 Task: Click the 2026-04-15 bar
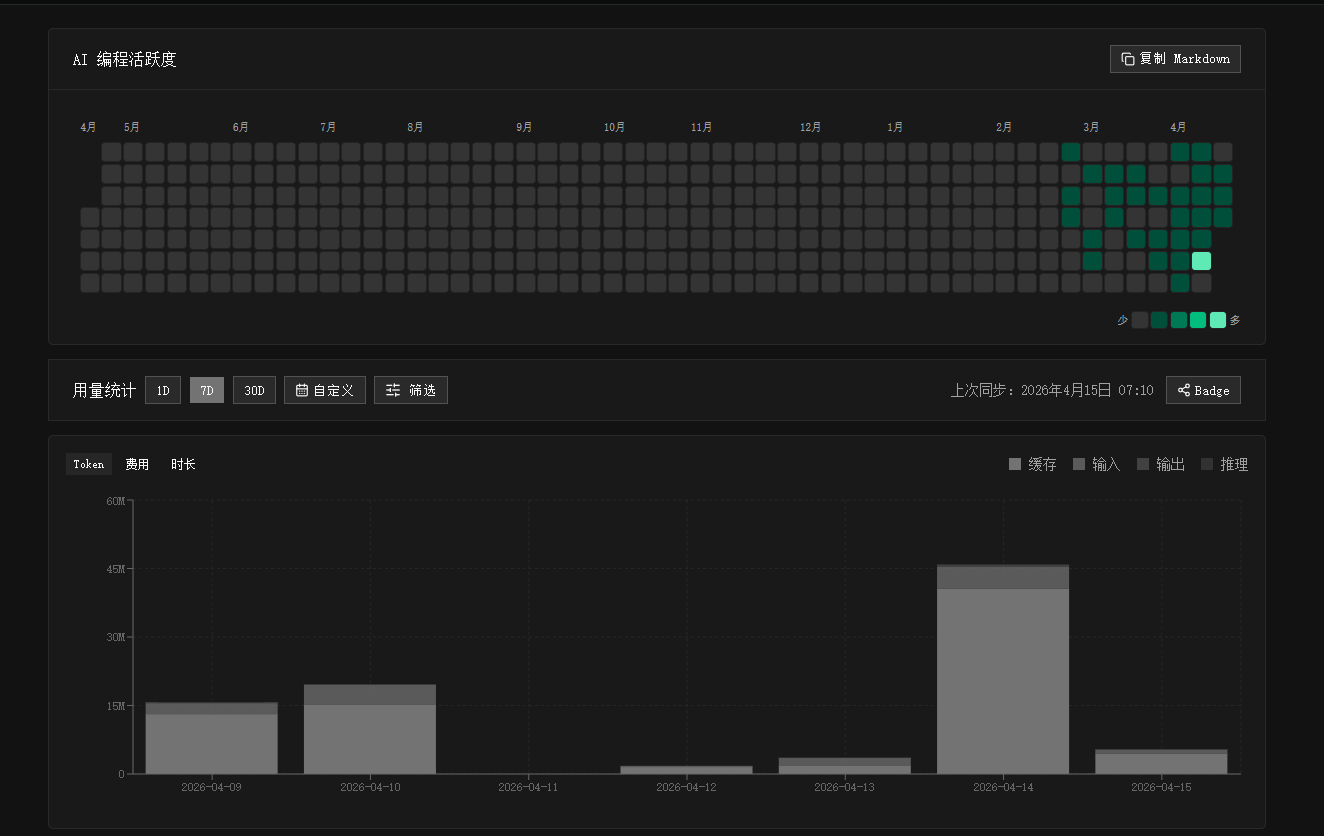click(x=1161, y=762)
